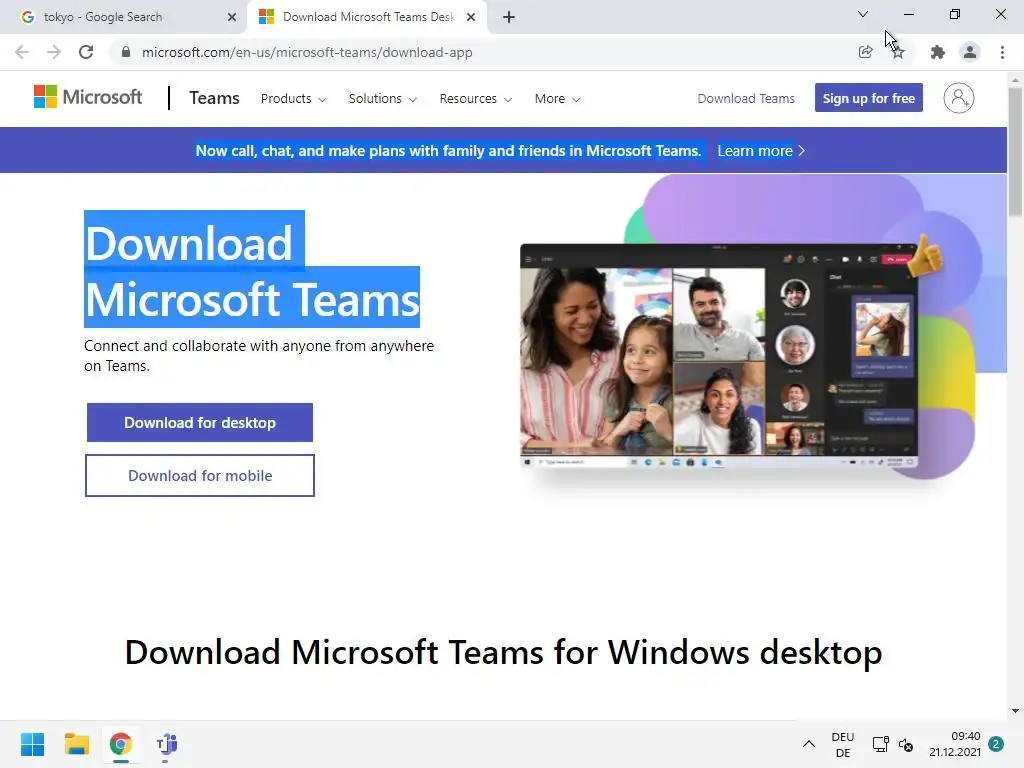
Task: Click 'Download Microsoft Teams for Windows desktop' heading
Action: point(504,652)
